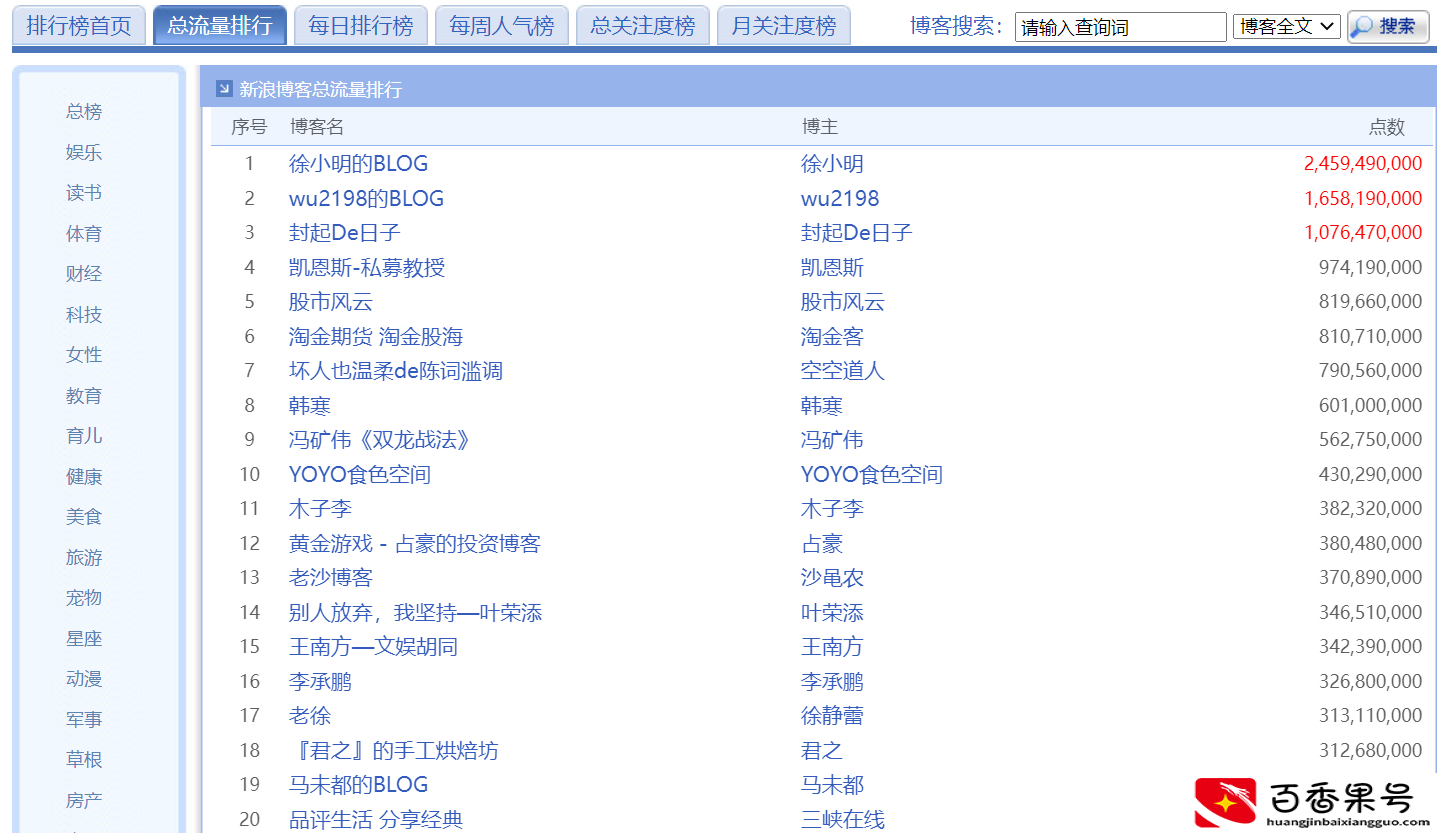View blogger 徐静蕾 profile
Screen dimensions: 1441x833
point(832,716)
